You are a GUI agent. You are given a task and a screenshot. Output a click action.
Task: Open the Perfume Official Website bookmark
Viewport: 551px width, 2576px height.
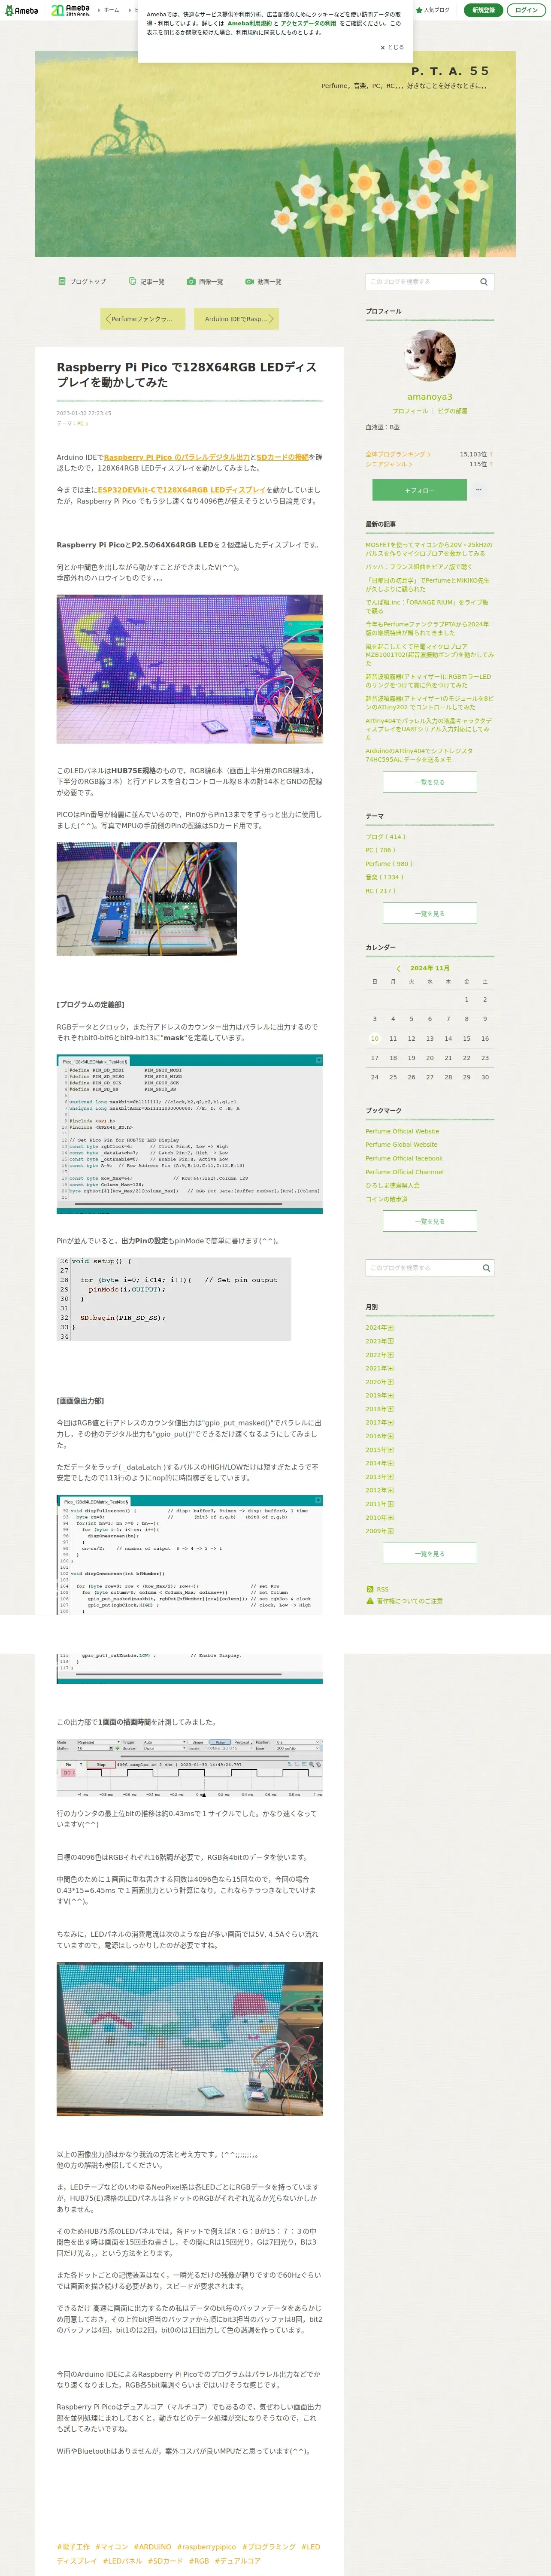click(402, 1131)
